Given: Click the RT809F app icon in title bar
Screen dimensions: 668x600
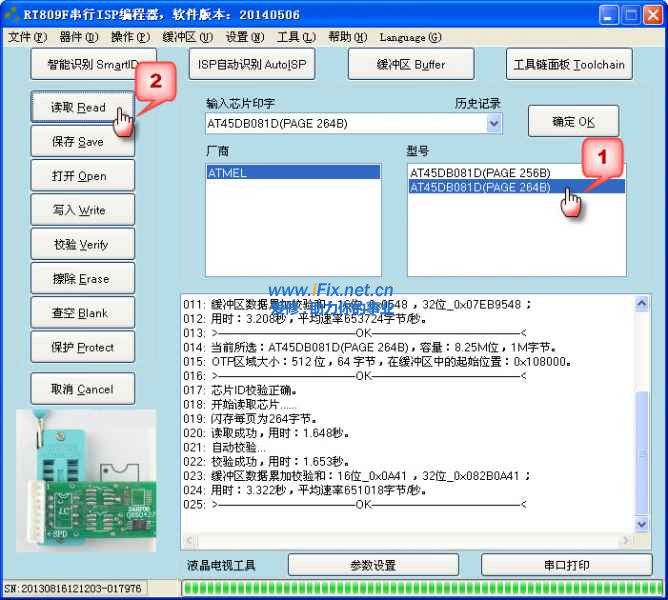Looking at the screenshot, I should tap(12, 14).
